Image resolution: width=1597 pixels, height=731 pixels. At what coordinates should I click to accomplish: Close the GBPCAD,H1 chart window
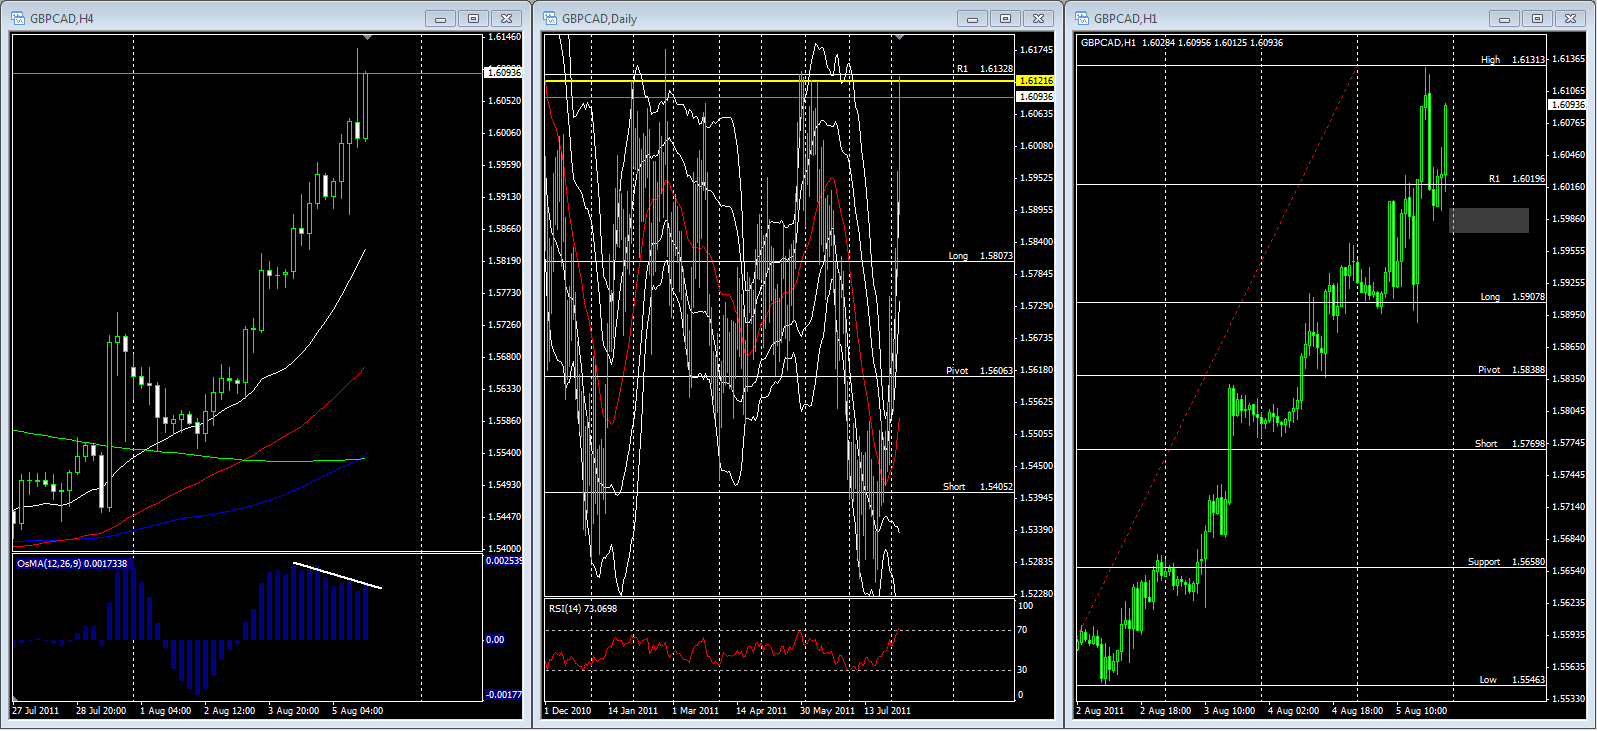click(x=1571, y=18)
